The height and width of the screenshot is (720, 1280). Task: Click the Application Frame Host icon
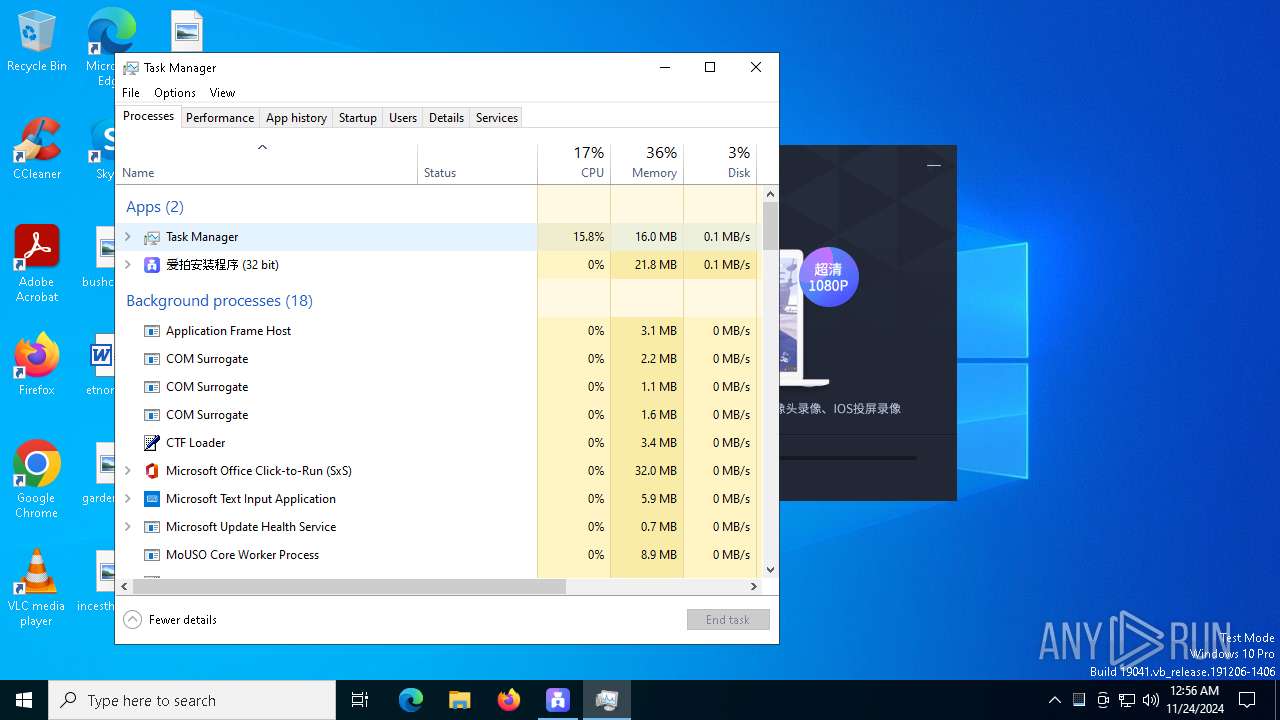[x=152, y=331]
